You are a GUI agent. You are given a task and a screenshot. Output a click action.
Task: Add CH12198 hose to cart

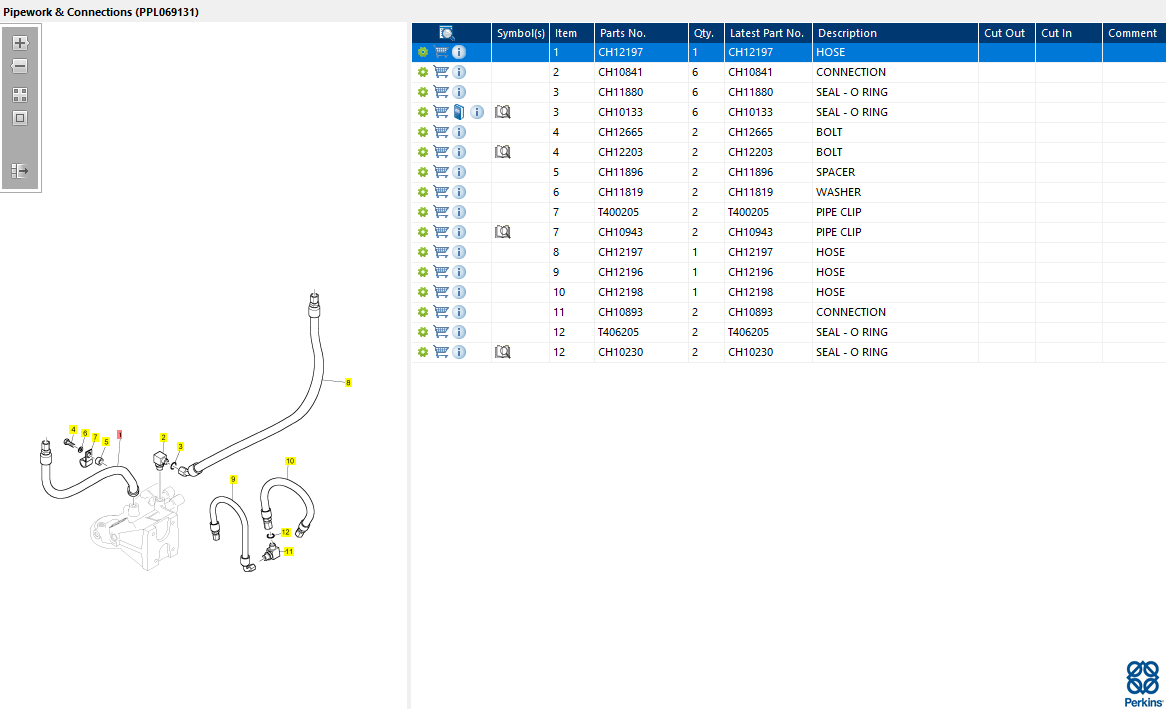(x=441, y=292)
